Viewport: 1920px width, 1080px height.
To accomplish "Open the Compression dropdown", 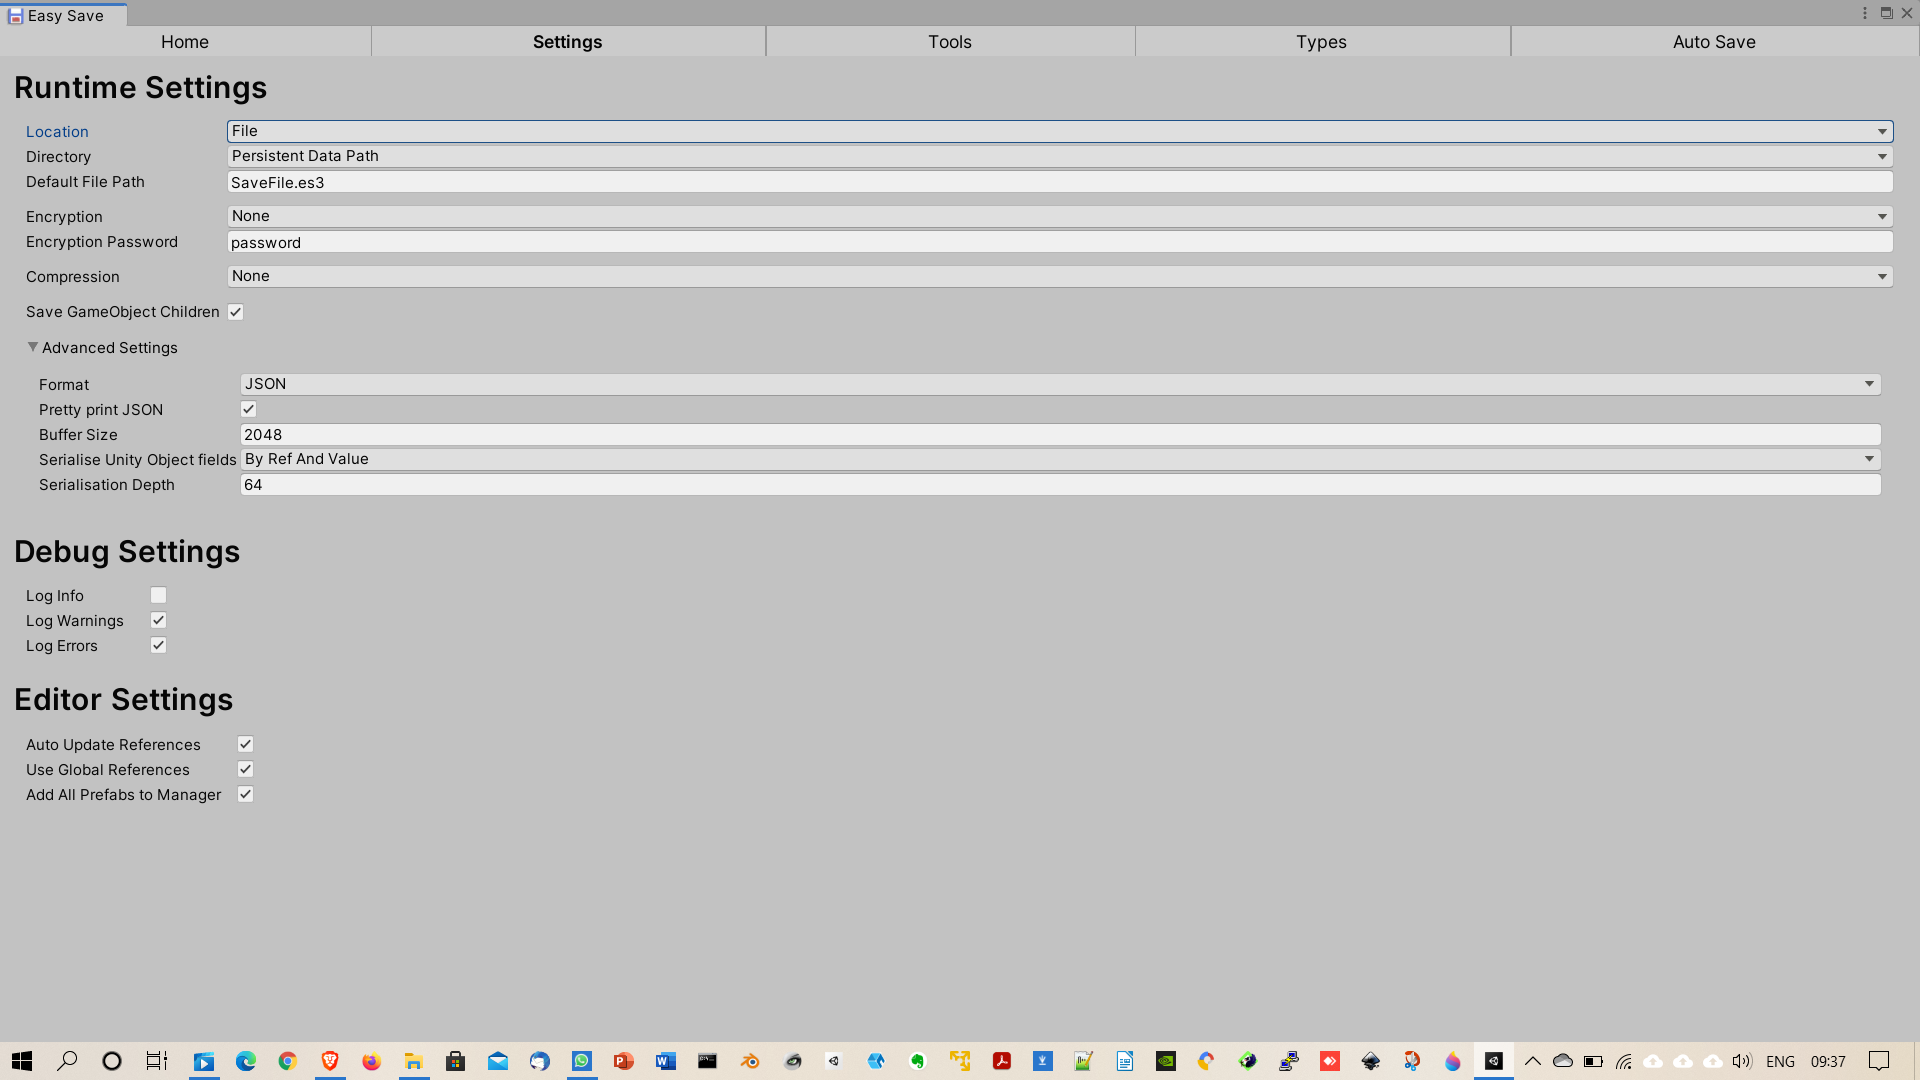I will (x=1060, y=276).
